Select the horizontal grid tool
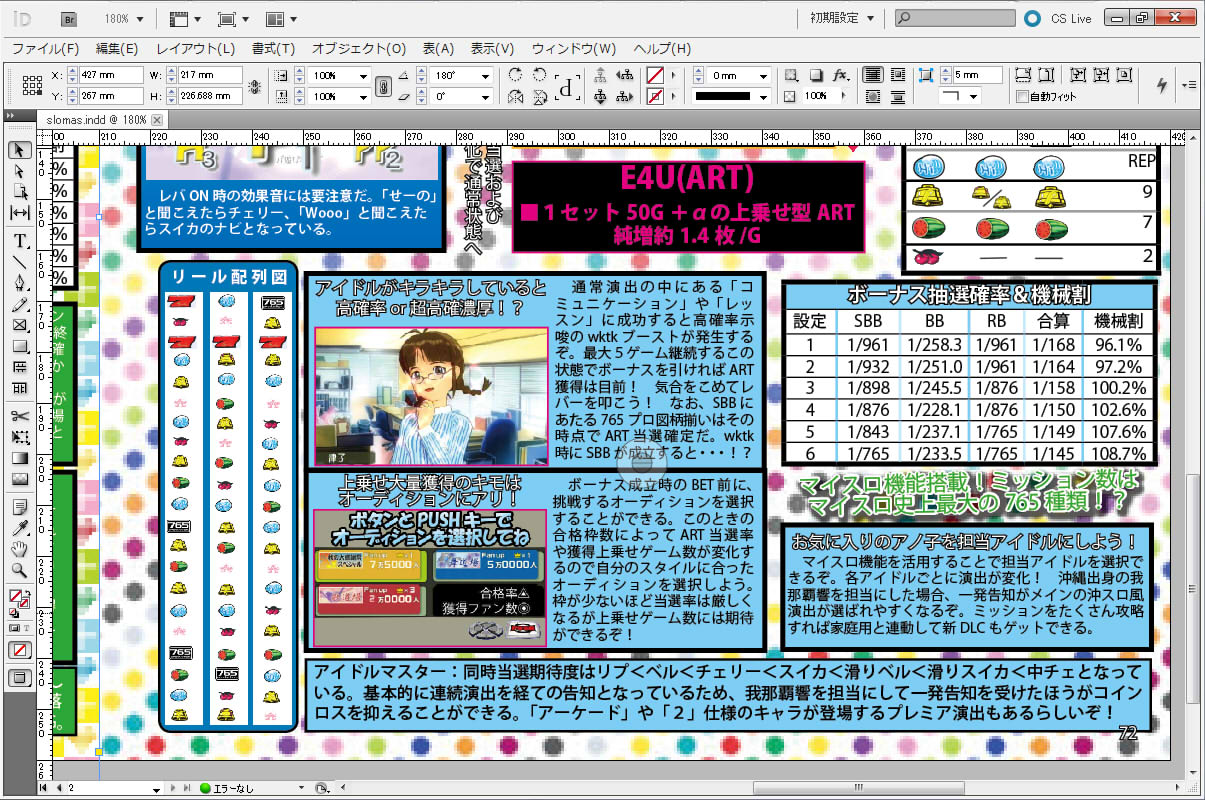The height and width of the screenshot is (800, 1205). [19, 367]
